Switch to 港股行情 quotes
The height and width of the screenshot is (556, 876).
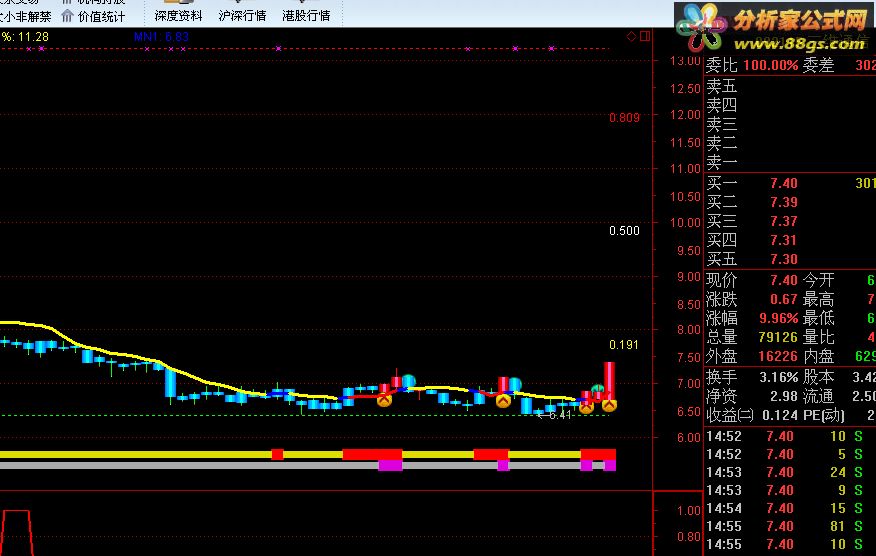tap(306, 16)
